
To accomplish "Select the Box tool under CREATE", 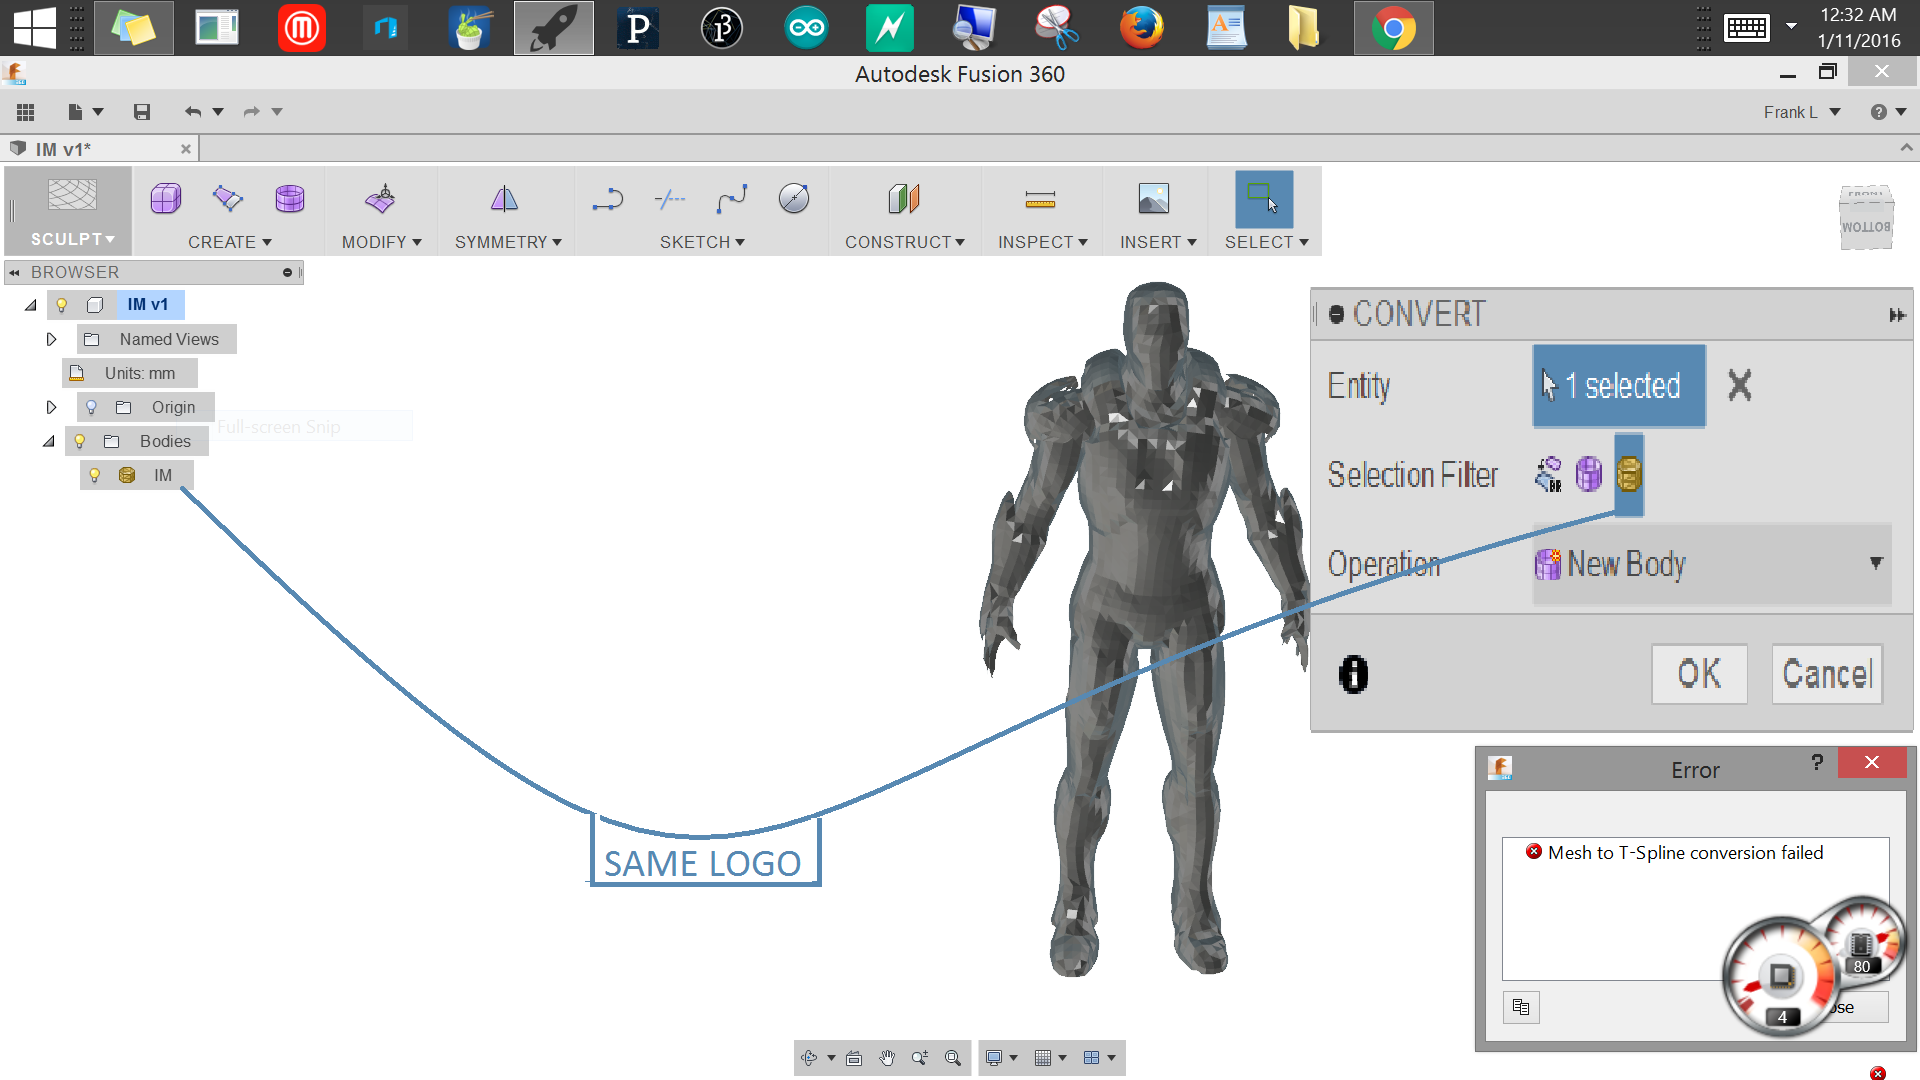I will (x=165, y=198).
